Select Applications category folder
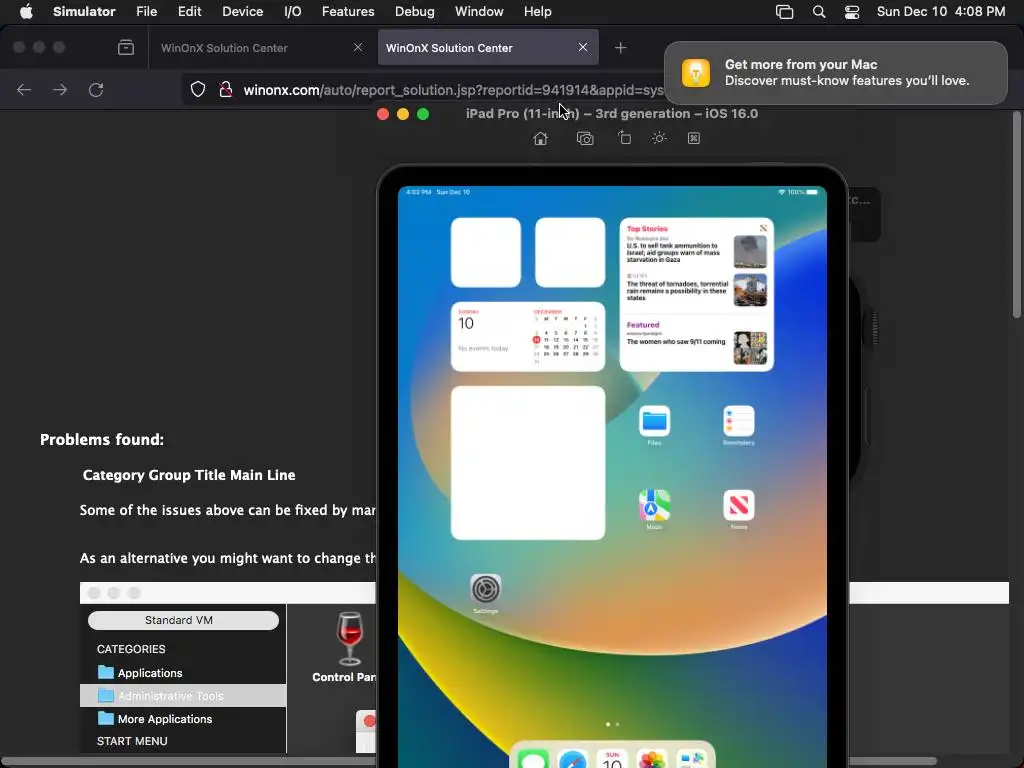1024x768 pixels. click(140, 673)
